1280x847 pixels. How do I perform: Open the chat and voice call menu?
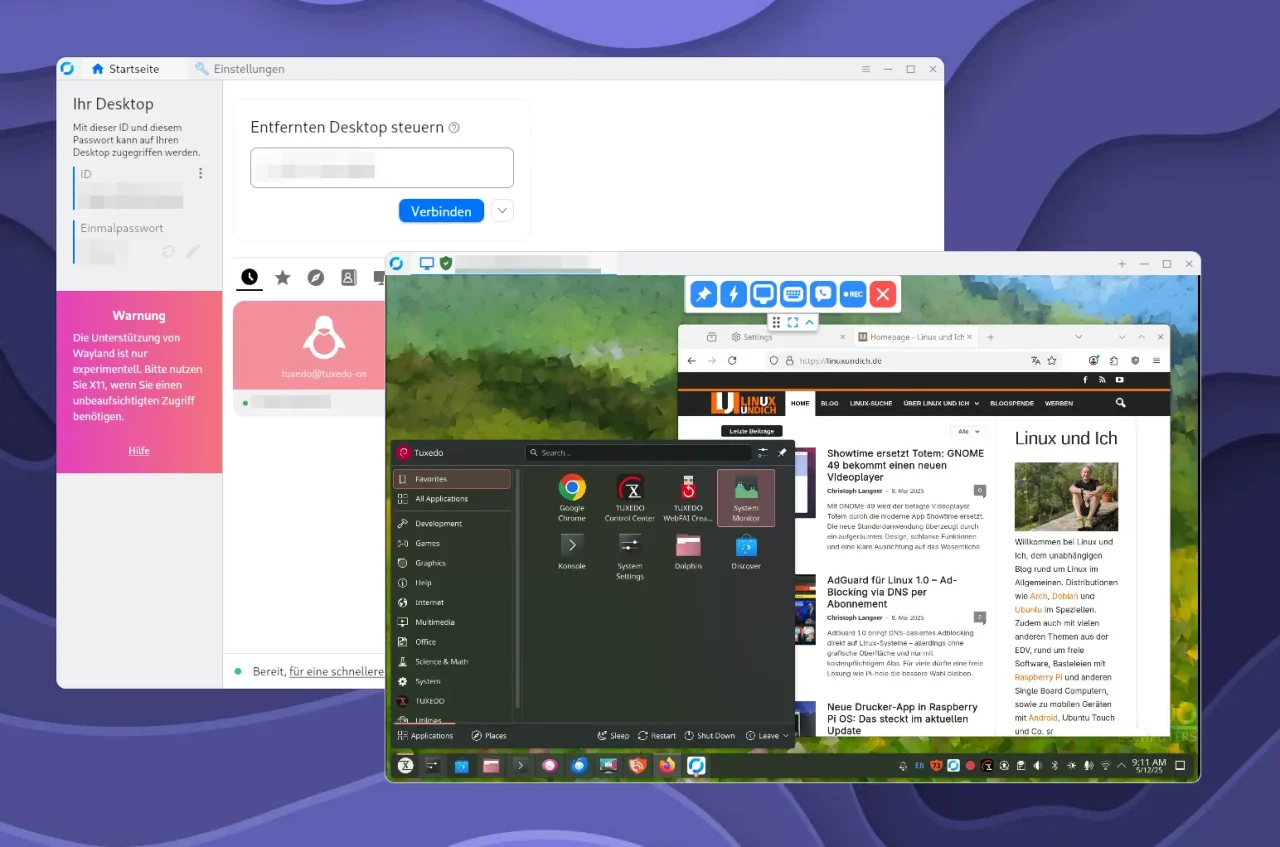click(x=823, y=294)
